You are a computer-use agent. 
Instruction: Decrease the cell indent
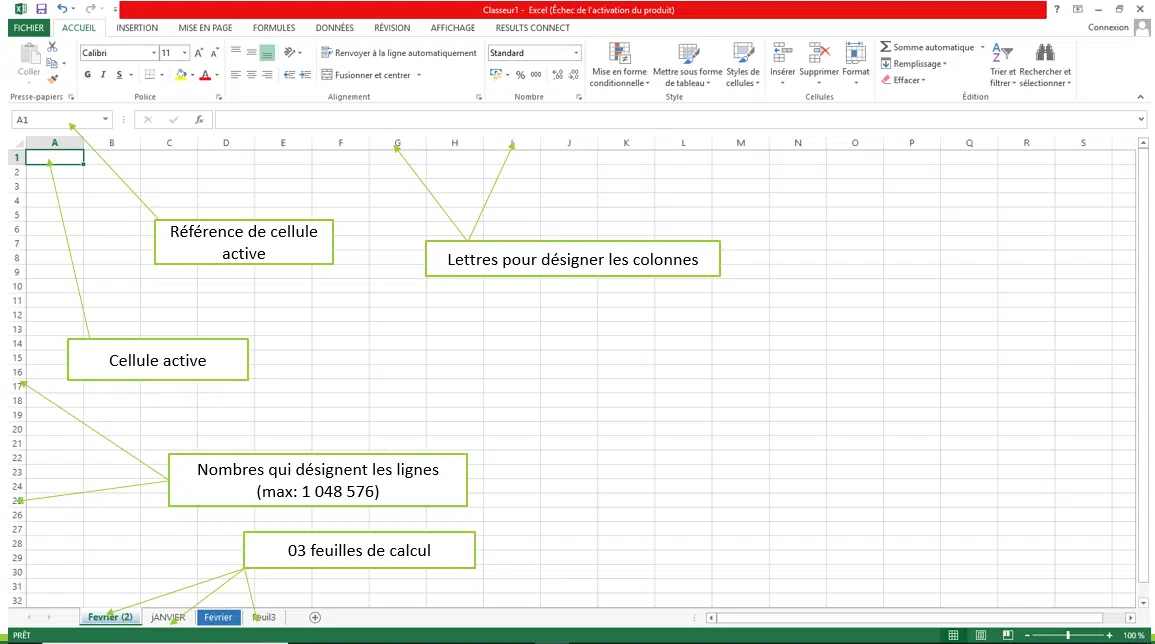[289, 74]
